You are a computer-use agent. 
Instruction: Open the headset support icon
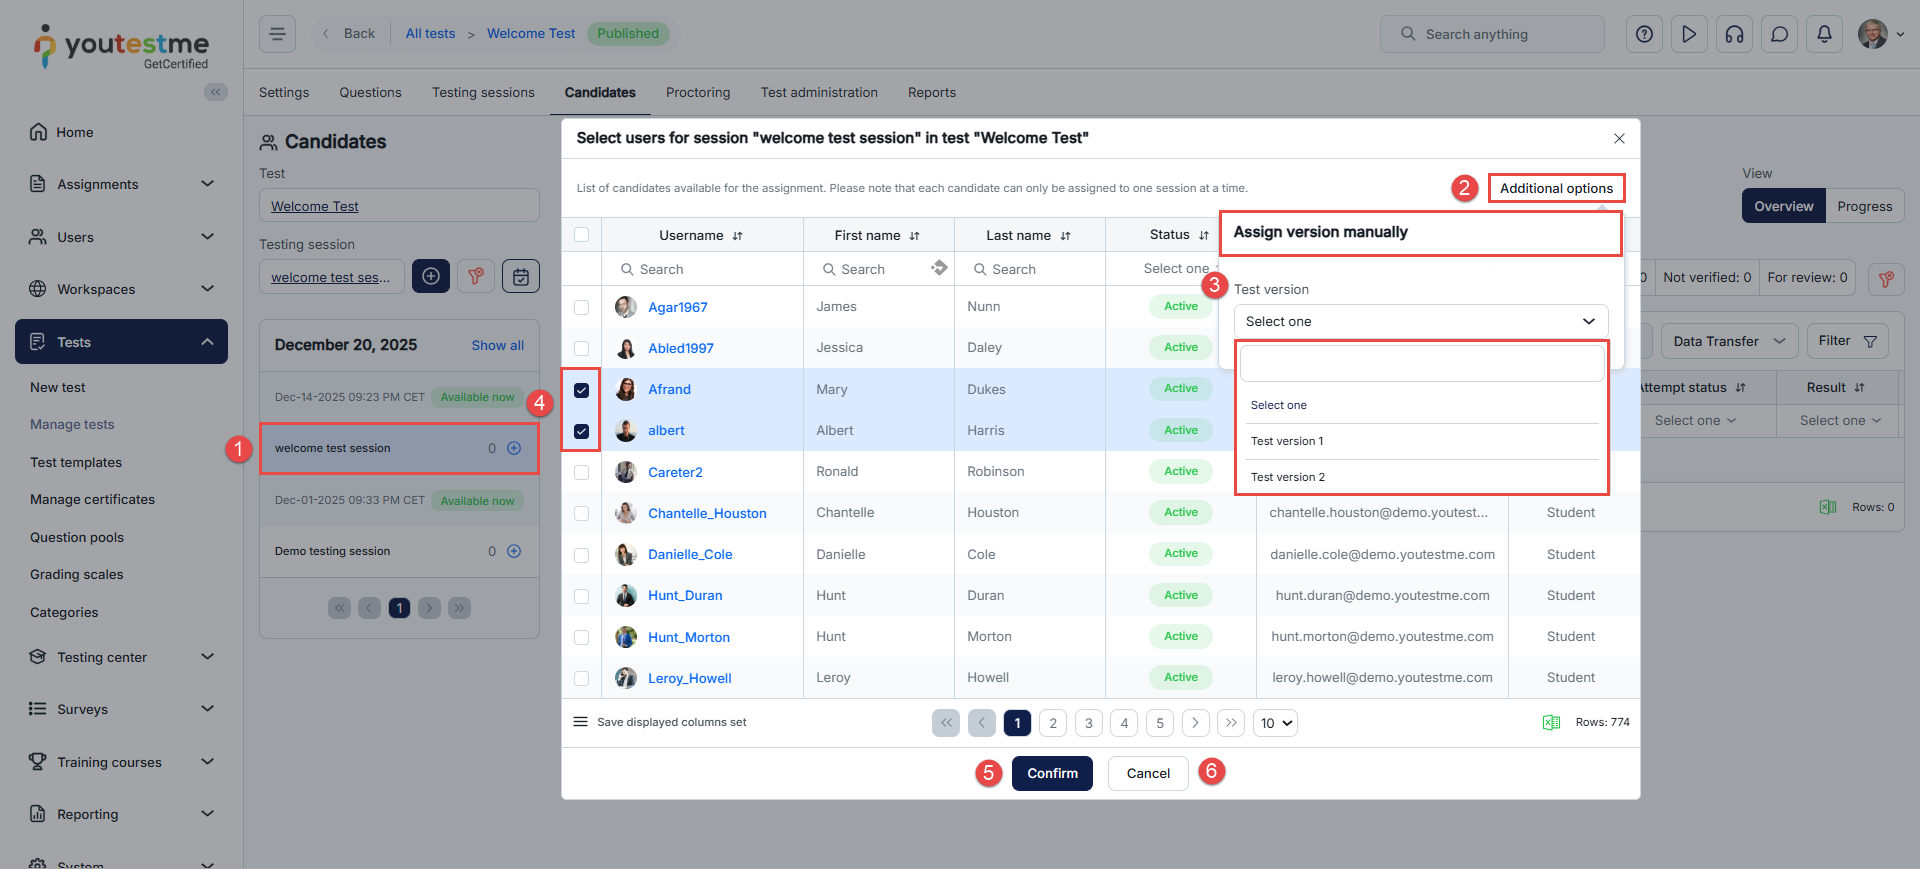tap(1734, 34)
